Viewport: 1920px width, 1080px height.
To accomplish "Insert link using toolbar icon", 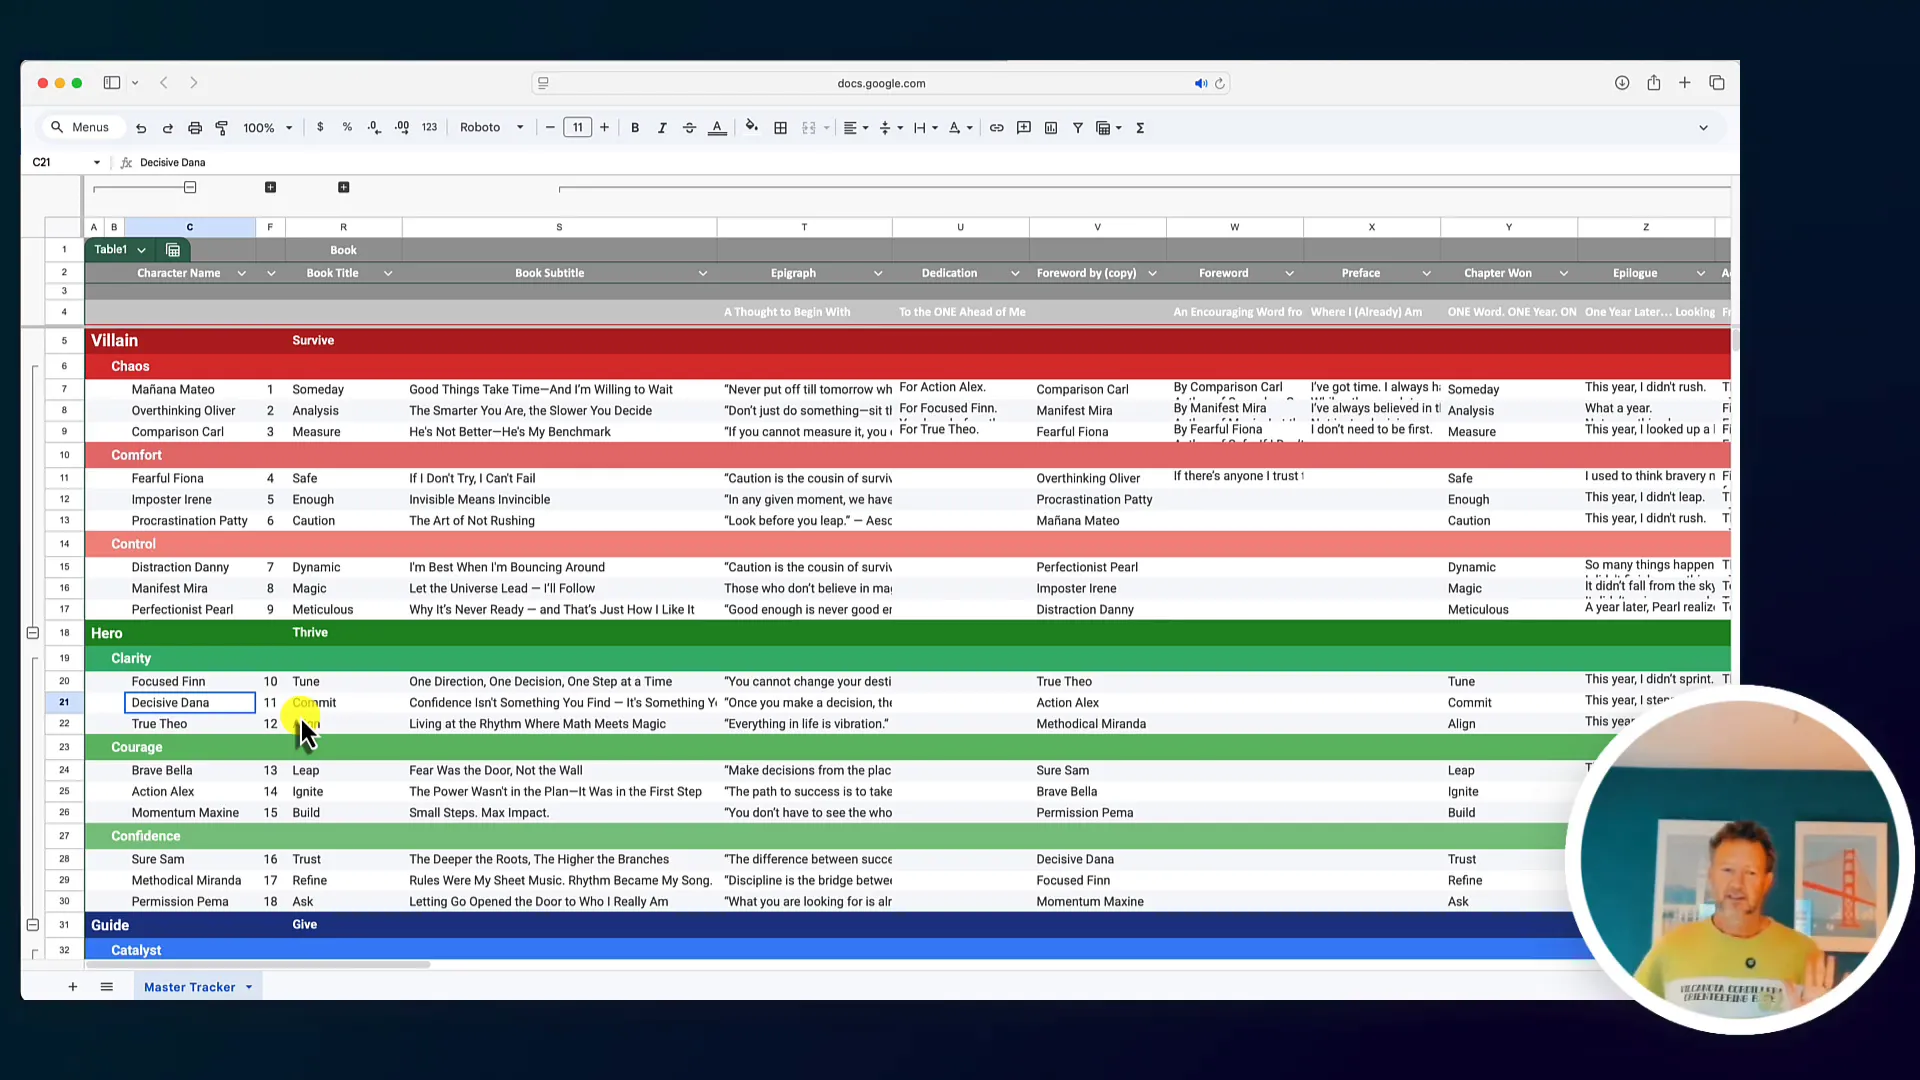I will 996,128.
